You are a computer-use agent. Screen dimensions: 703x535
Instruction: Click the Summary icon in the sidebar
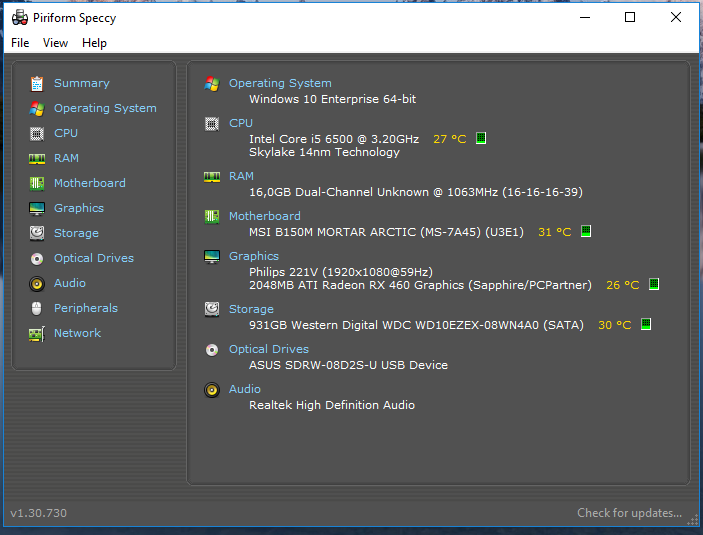[x=37, y=83]
